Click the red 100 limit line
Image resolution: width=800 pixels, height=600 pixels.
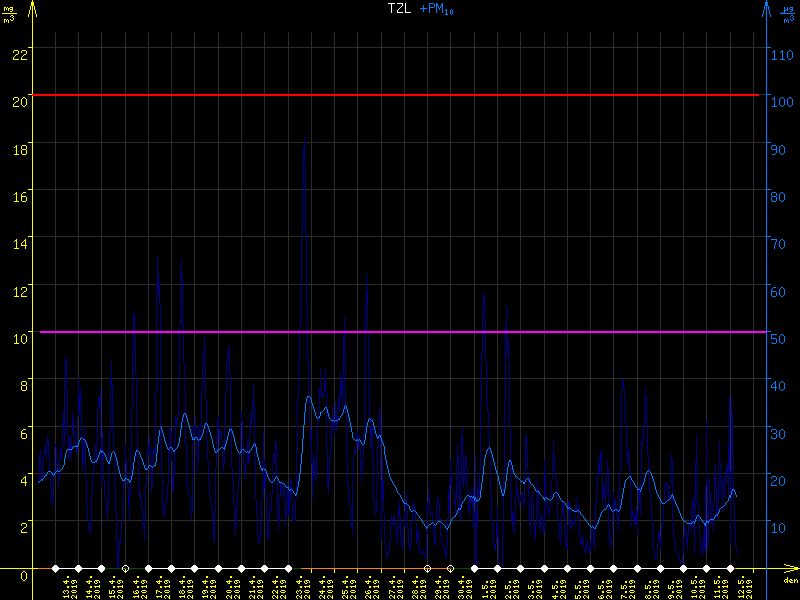pyautogui.click(x=400, y=95)
